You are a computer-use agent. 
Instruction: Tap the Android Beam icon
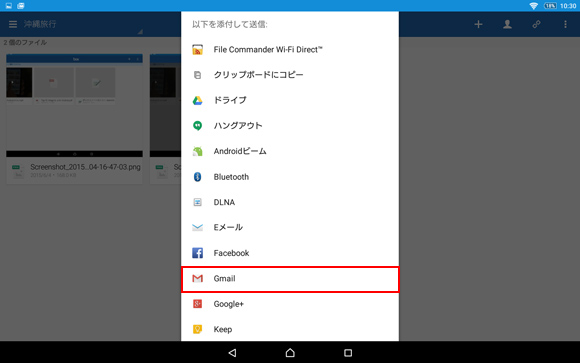tap(198, 151)
